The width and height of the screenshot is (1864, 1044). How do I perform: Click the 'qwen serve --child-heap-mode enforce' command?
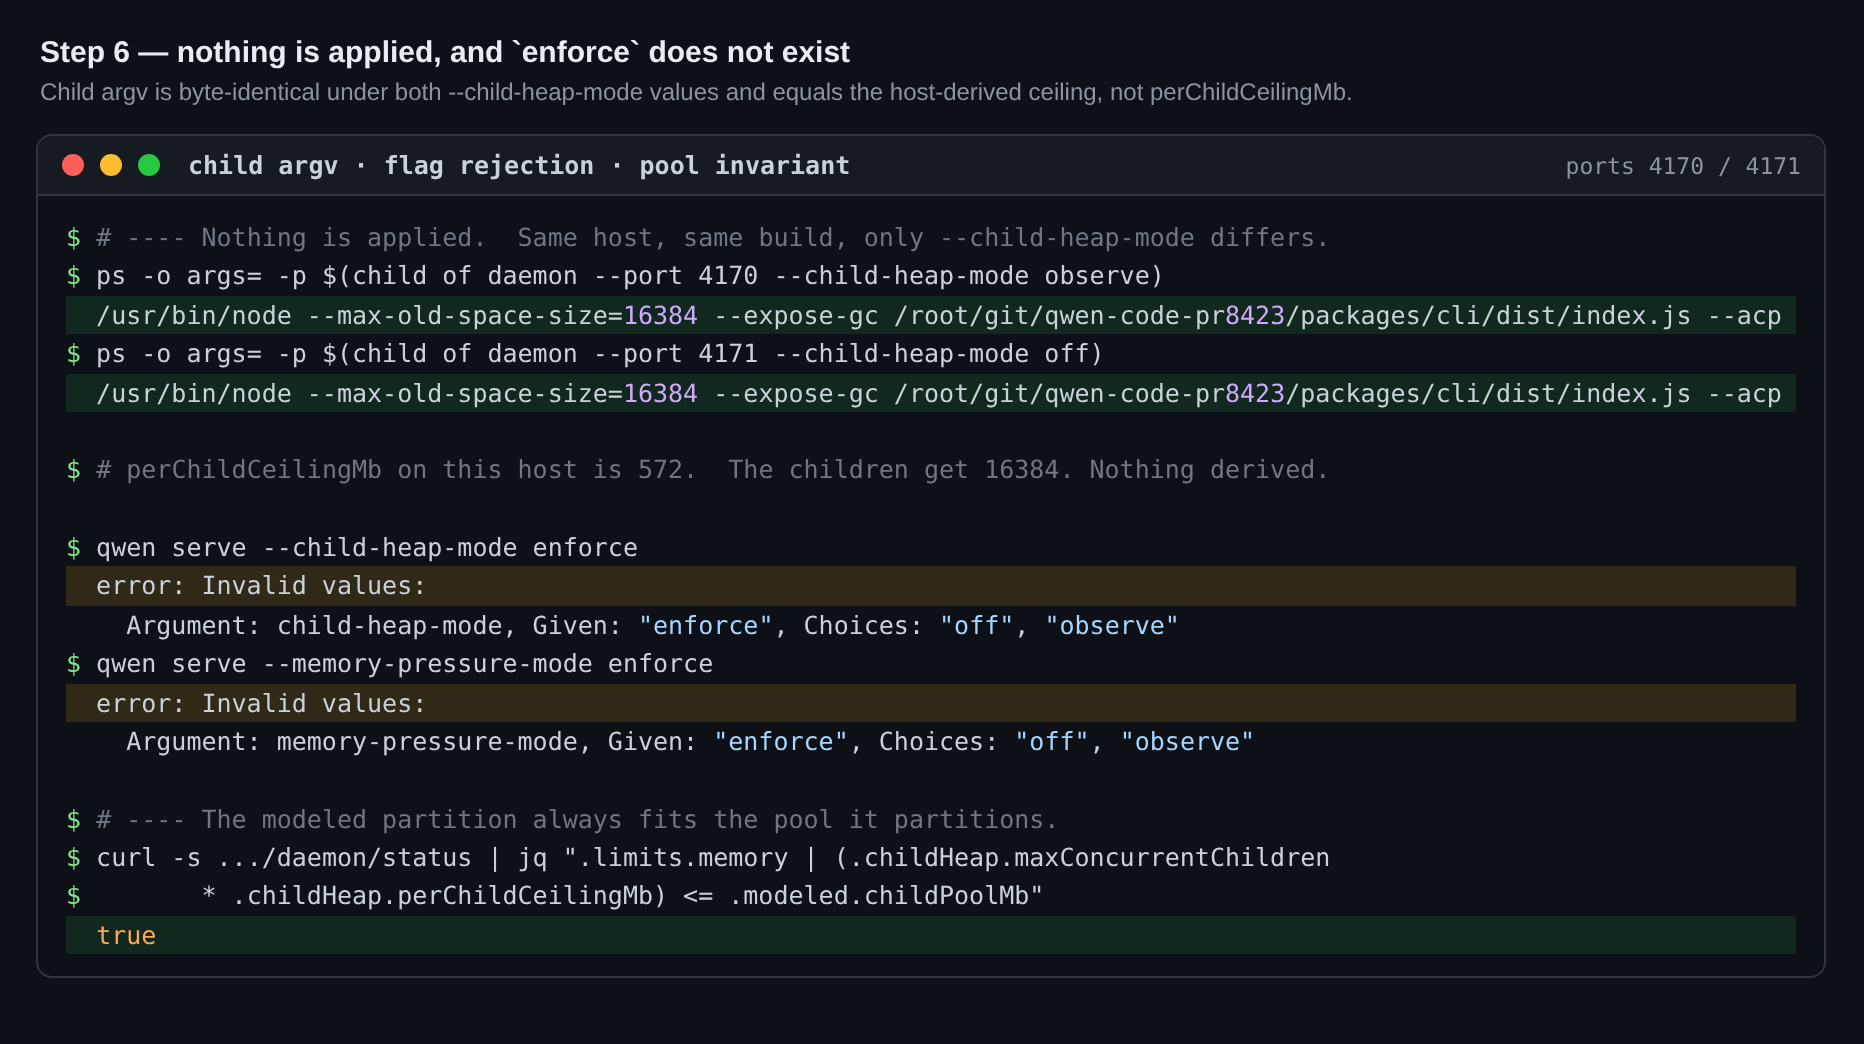tap(367, 548)
